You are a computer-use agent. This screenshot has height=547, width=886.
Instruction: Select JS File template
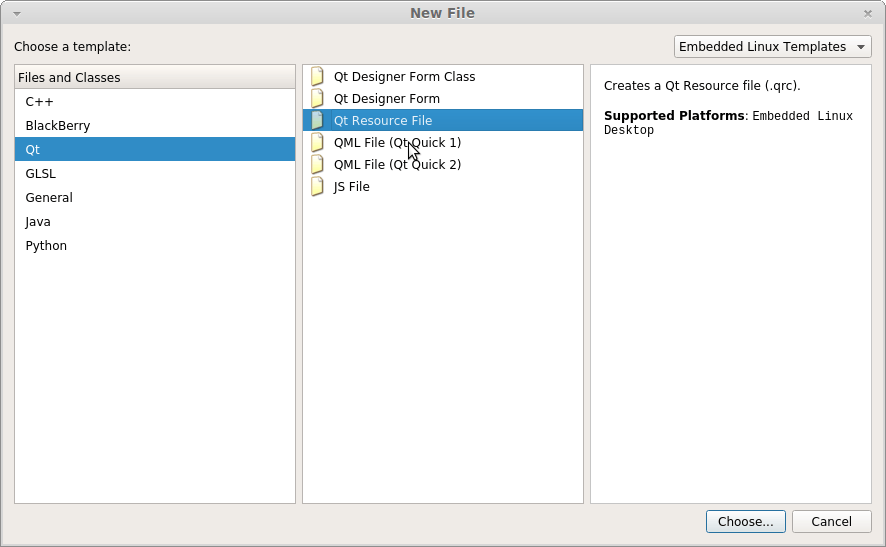[x=443, y=186]
